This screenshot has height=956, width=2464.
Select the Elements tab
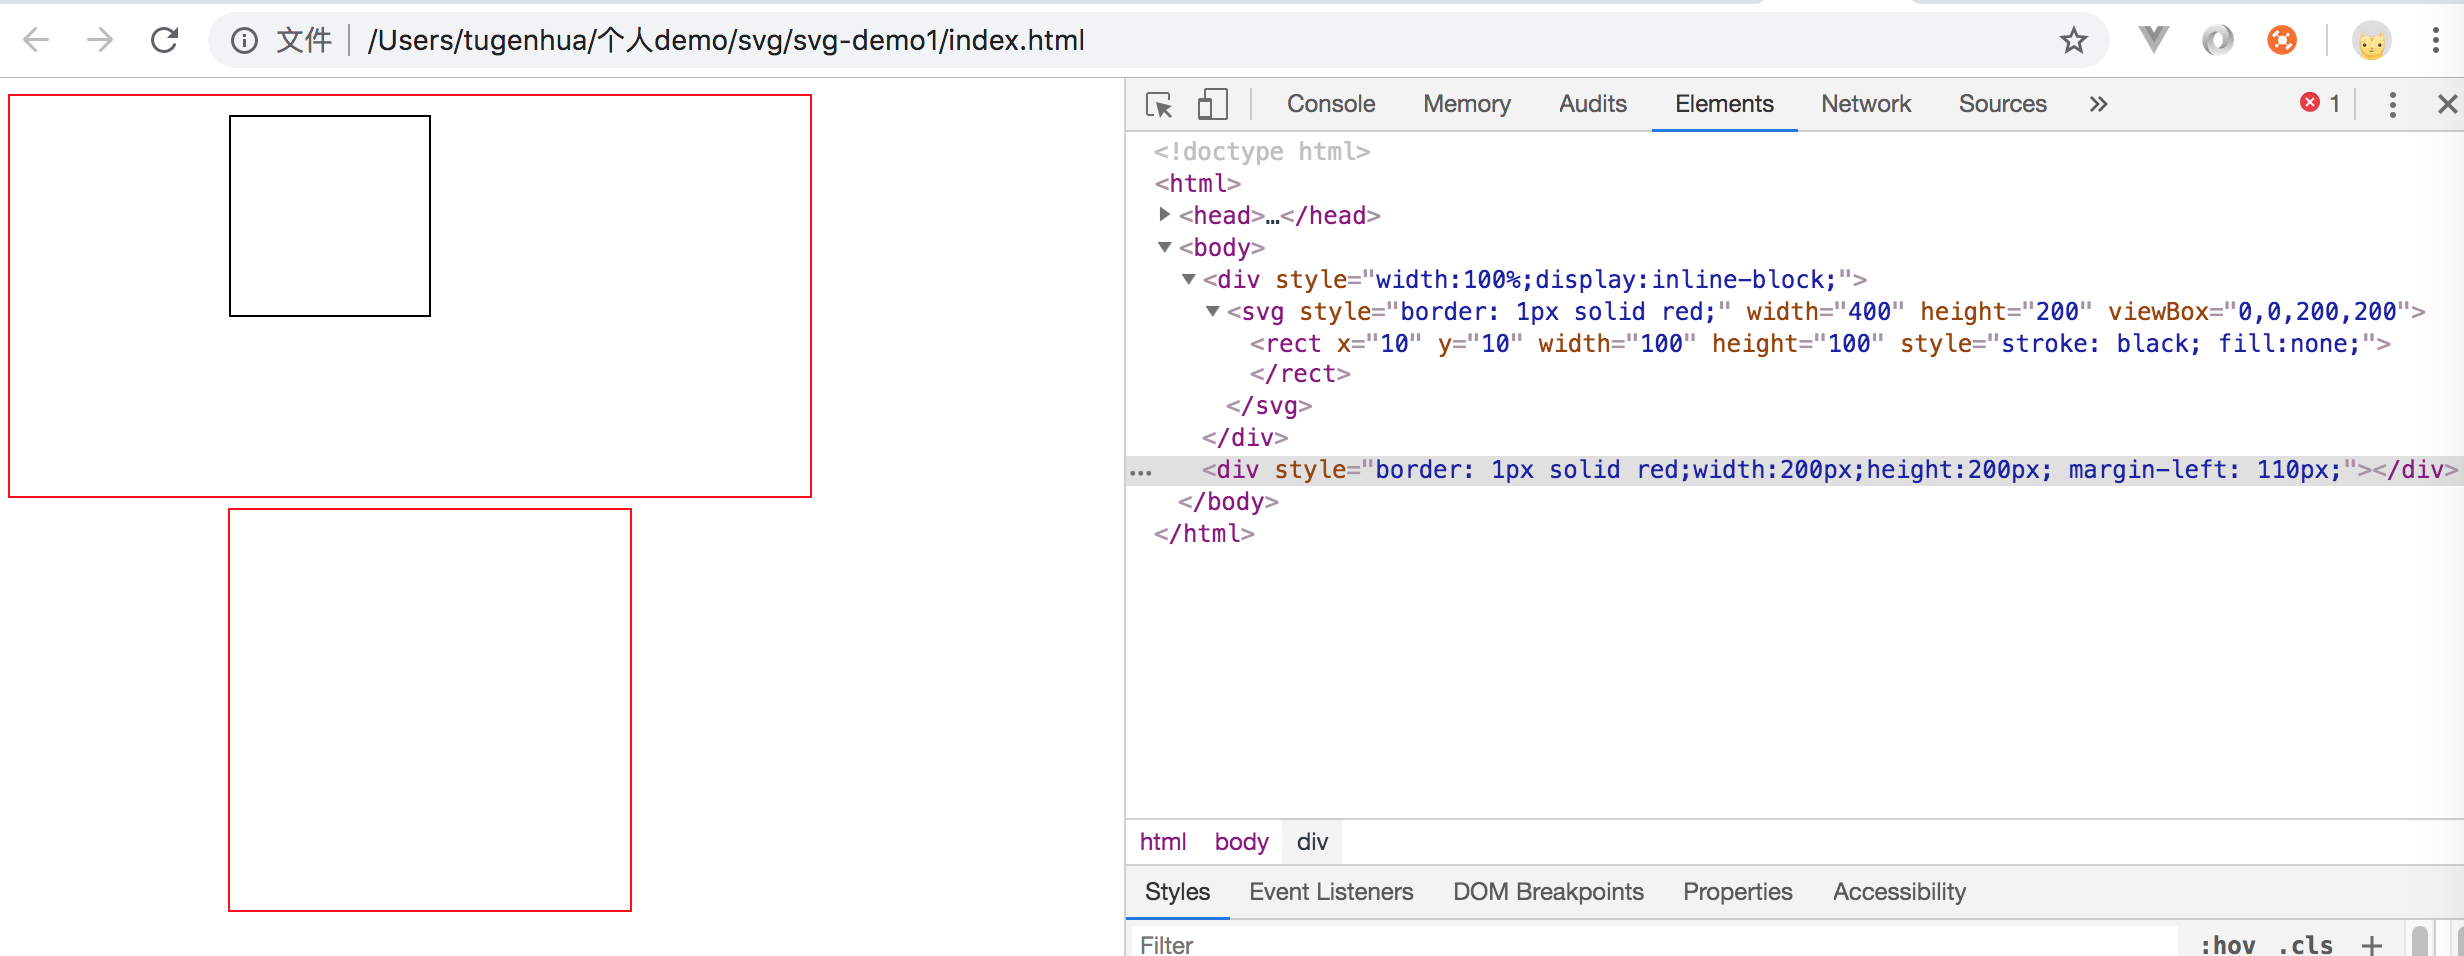(x=1724, y=104)
